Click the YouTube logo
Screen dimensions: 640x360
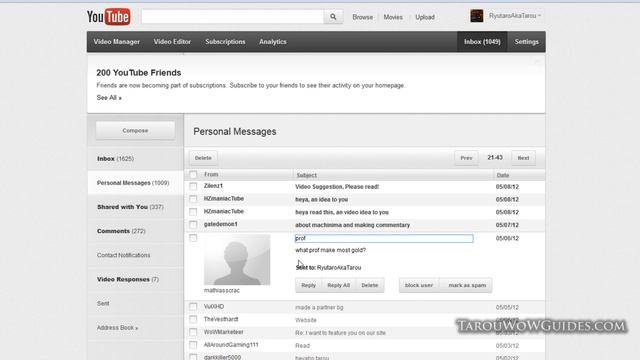point(109,17)
